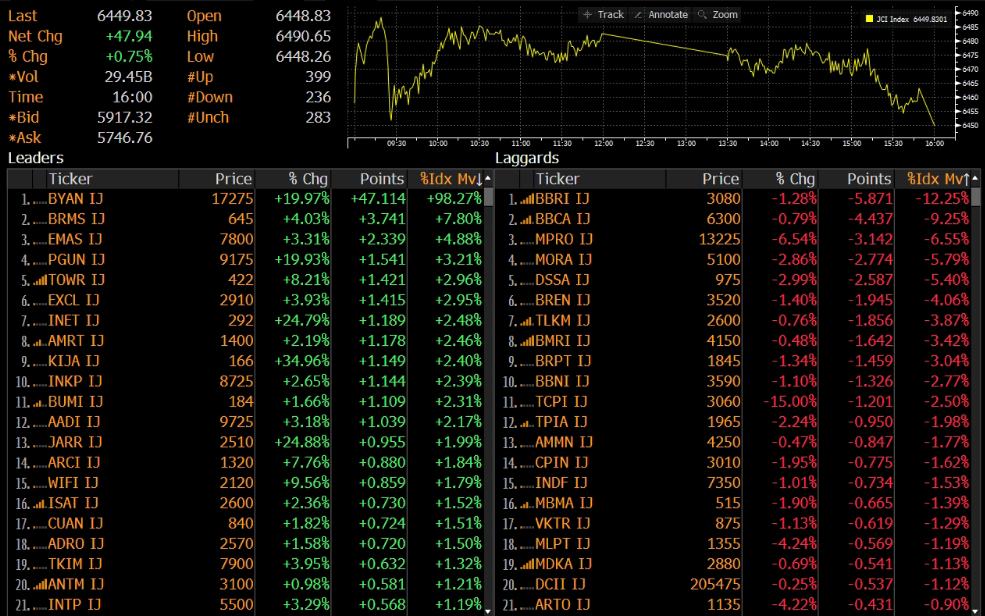Select BYAN IJ ticker in Leaders
985x616 pixels.
pyautogui.click(x=75, y=199)
